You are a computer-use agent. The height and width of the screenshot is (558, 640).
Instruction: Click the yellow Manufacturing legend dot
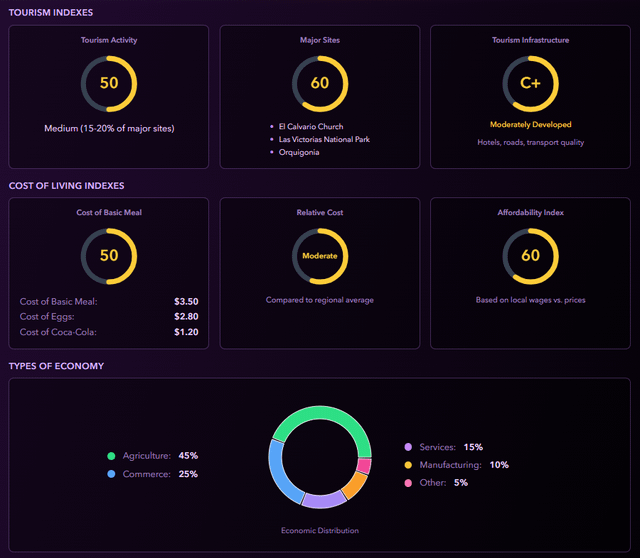pyautogui.click(x=408, y=465)
